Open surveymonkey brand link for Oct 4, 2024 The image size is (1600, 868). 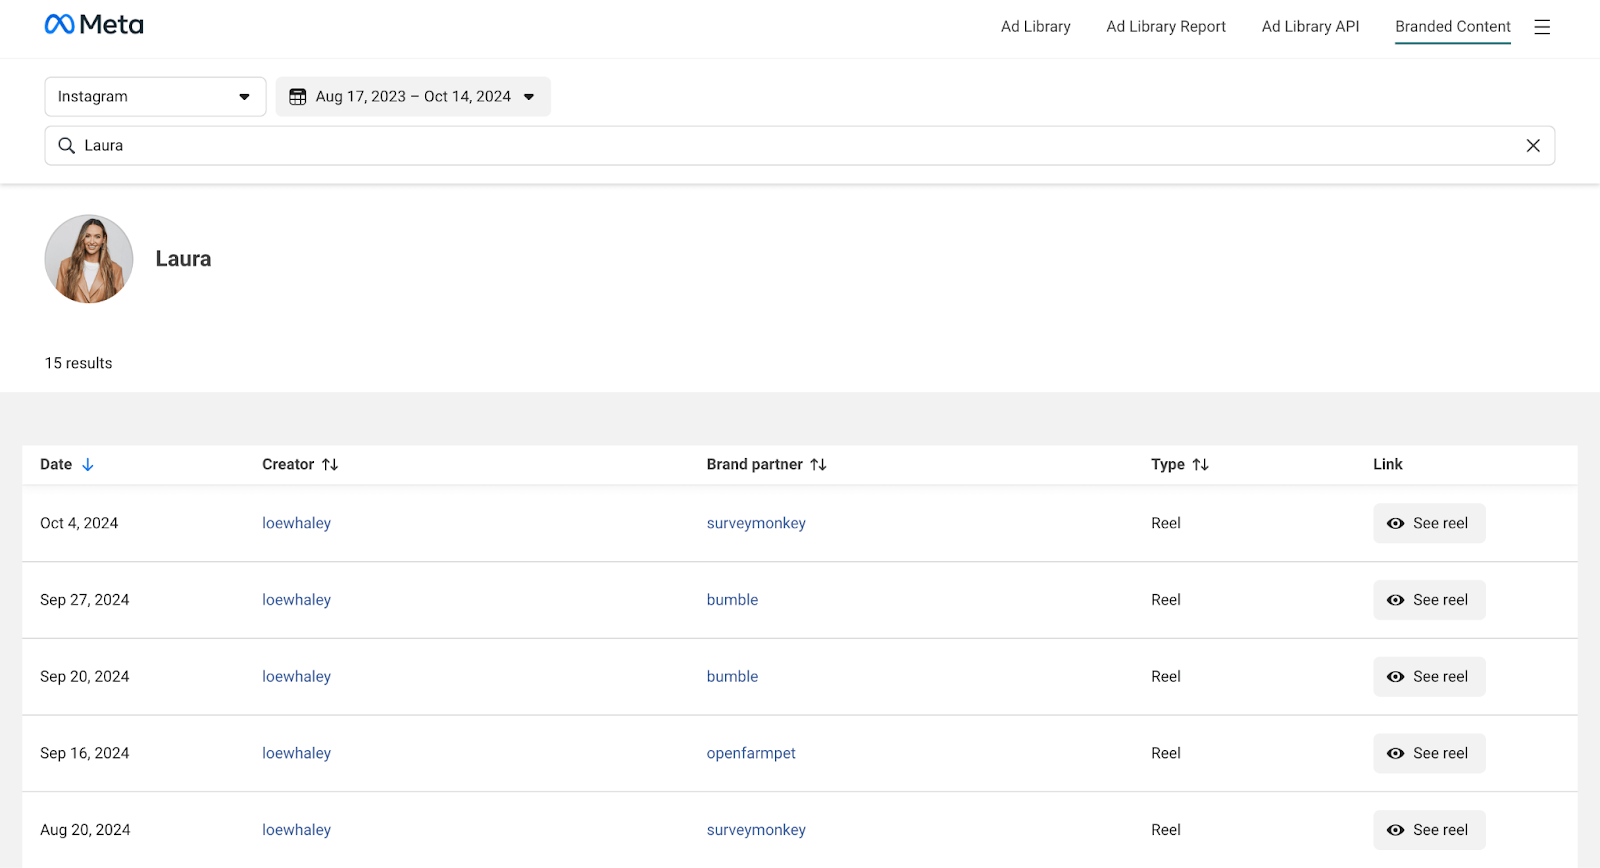pyautogui.click(x=756, y=524)
